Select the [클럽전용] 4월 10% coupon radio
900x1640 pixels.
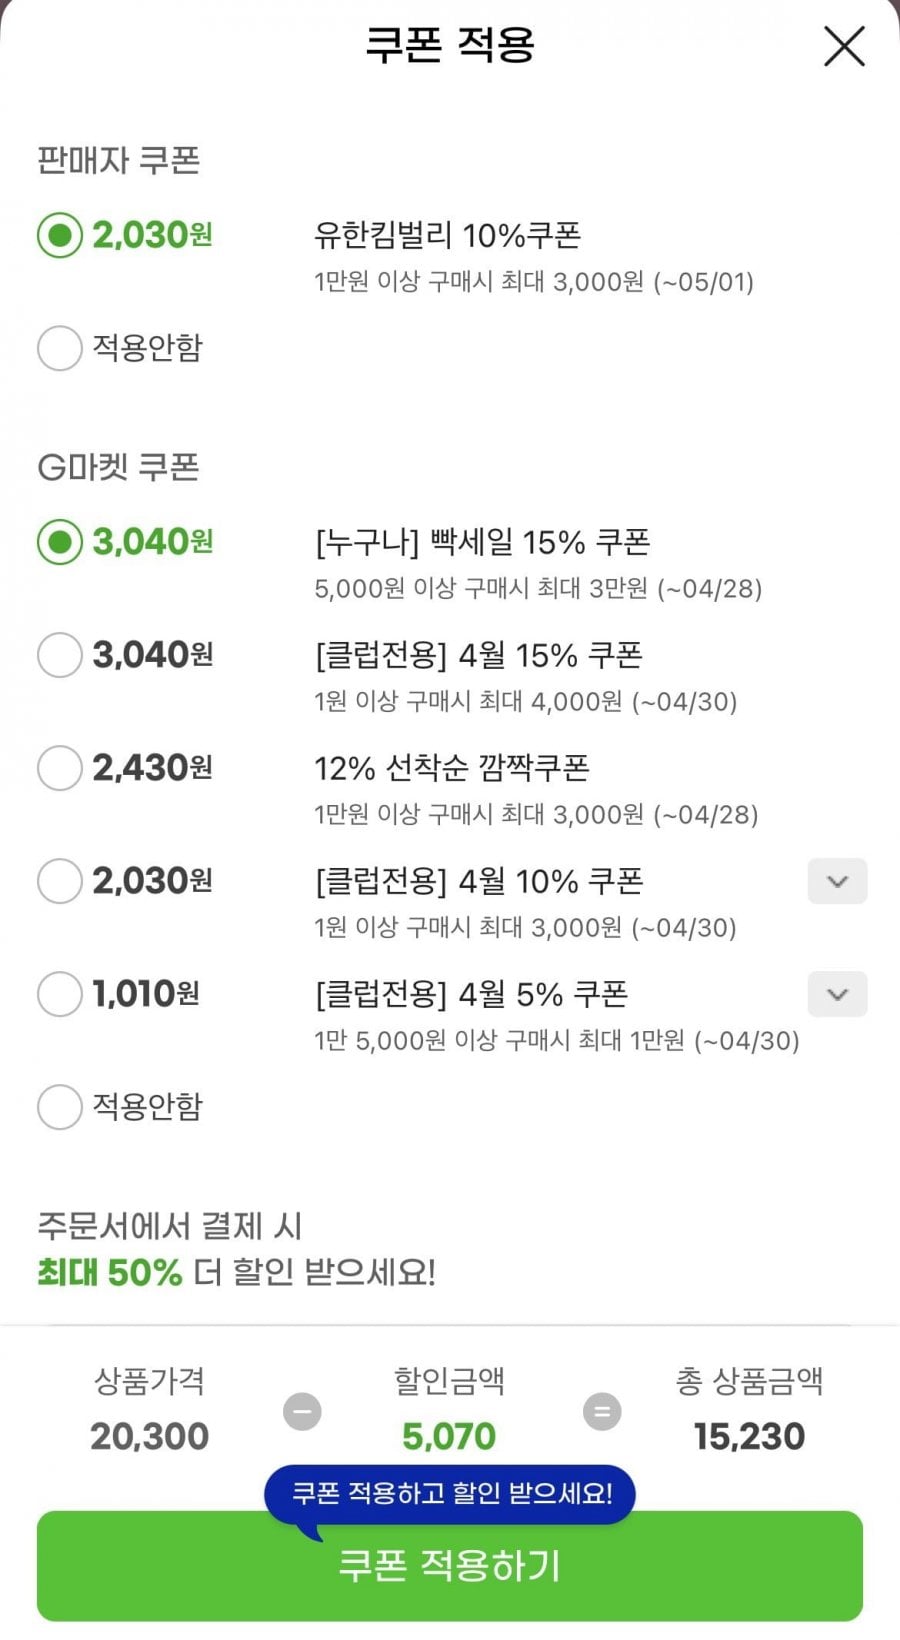[60, 881]
